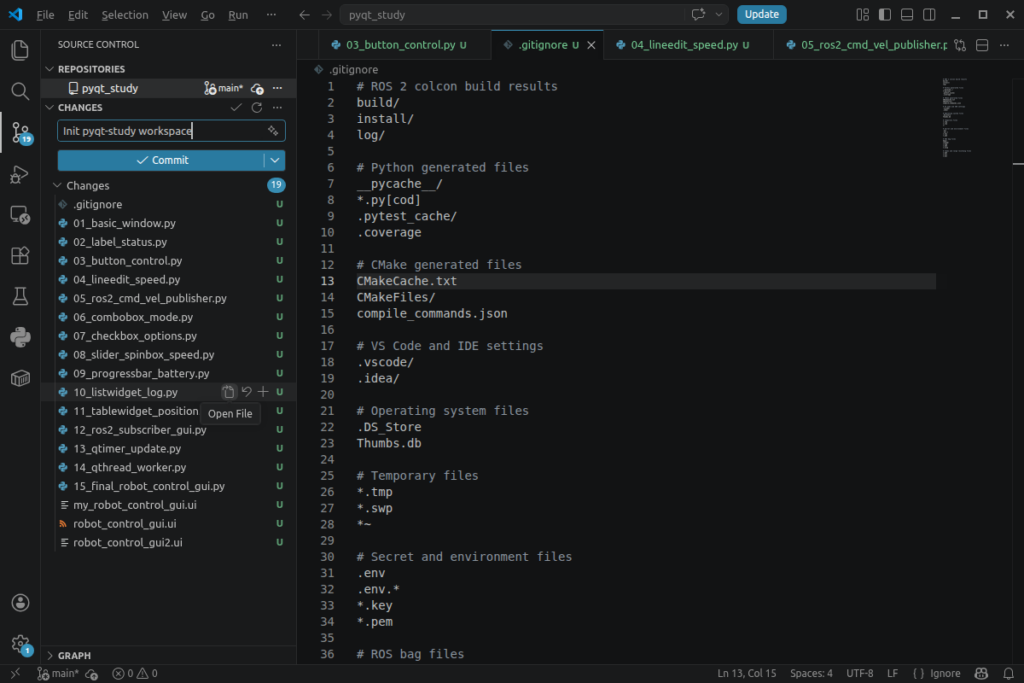Click the split editor icon in editor toolbar
The width and height of the screenshot is (1024, 683).
[982, 45]
